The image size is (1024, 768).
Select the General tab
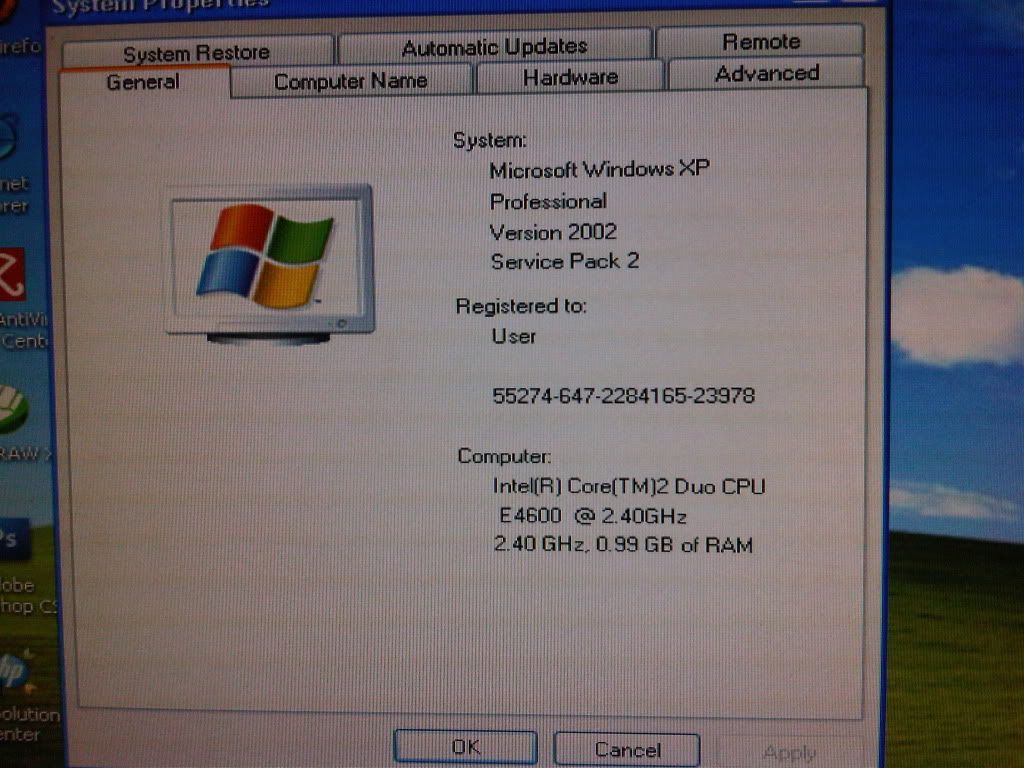(x=144, y=82)
